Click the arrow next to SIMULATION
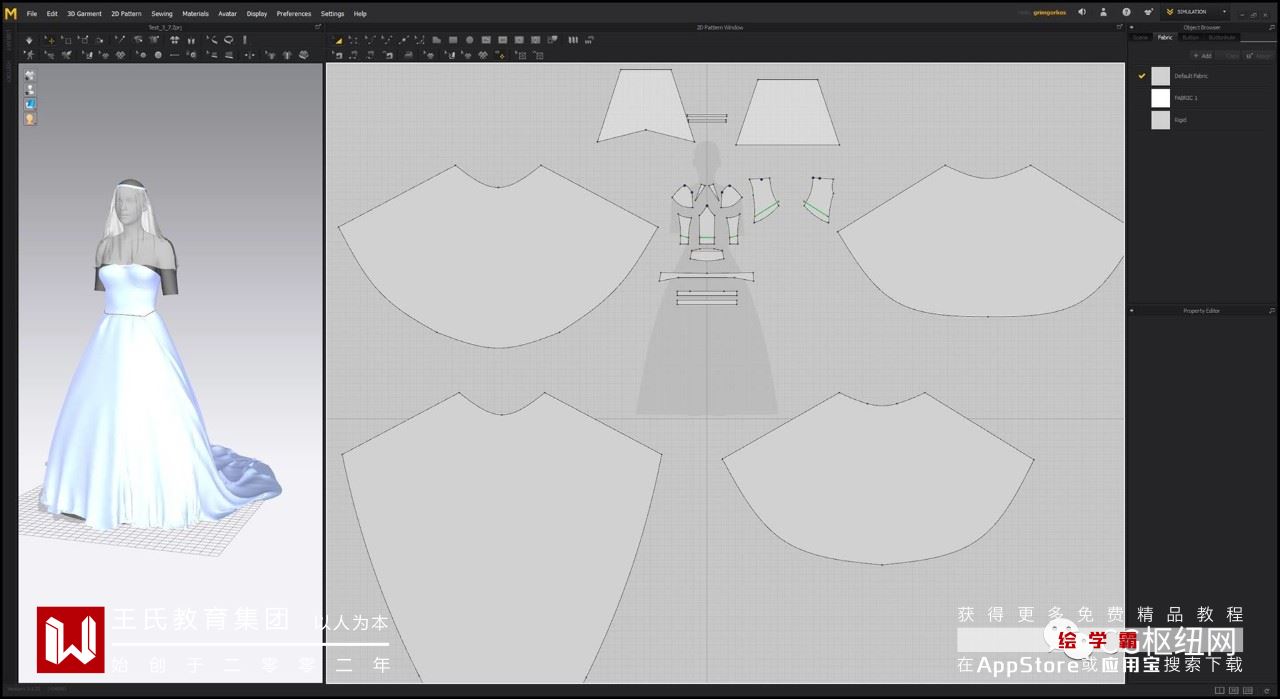This screenshot has width=1280, height=699. (x=1224, y=12)
